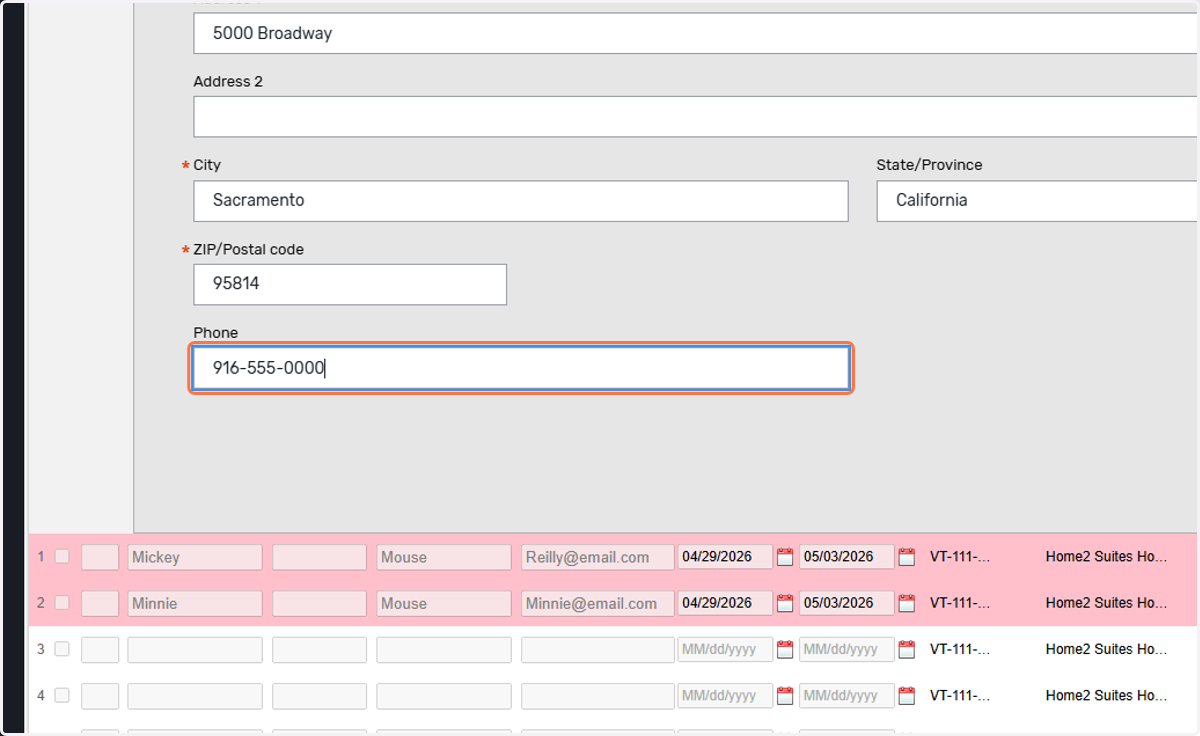Click VT-111-... text in row 1
1200x736 pixels.
coord(960,557)
